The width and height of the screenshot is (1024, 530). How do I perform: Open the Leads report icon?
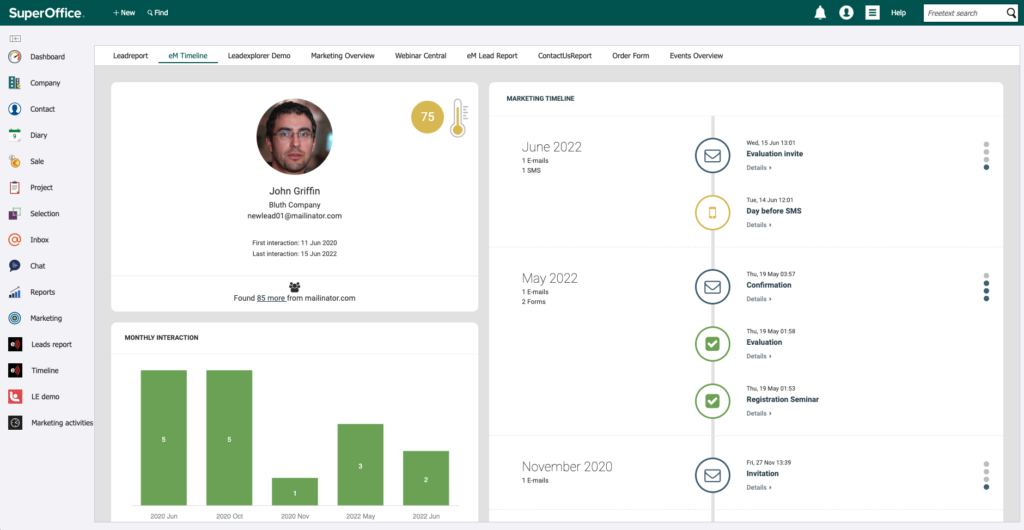click(x=15, y=344)
